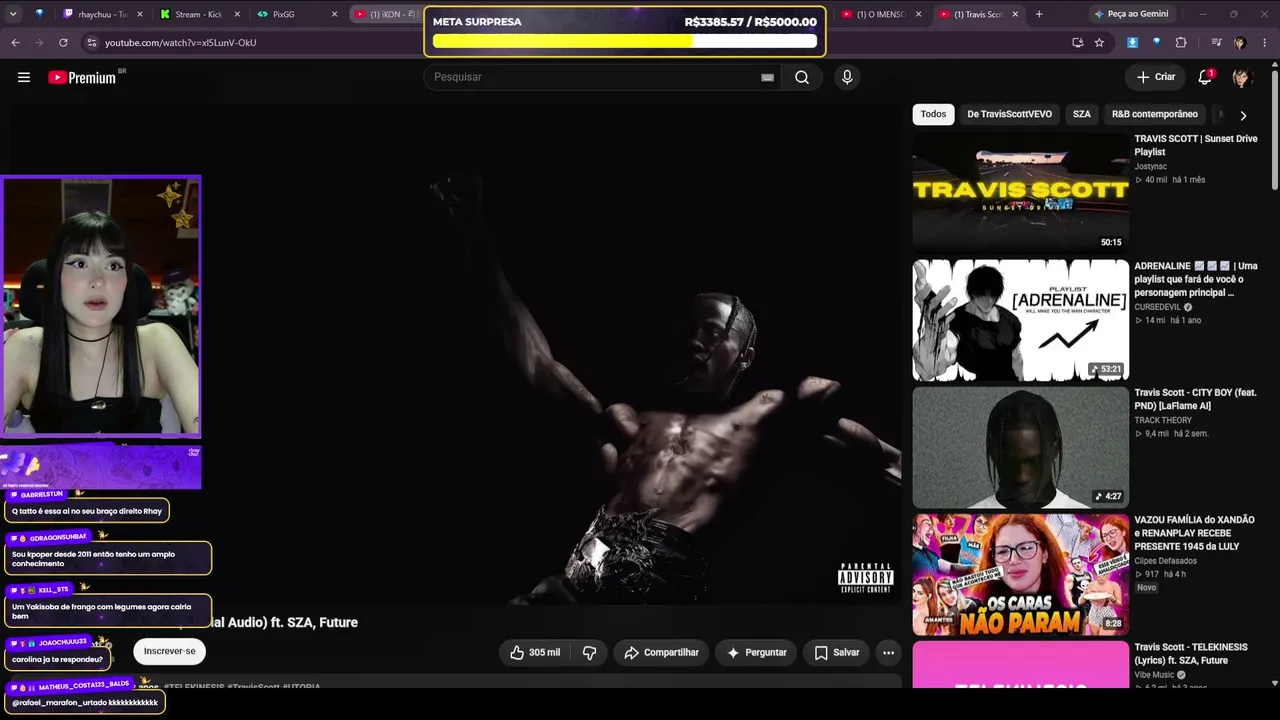Click Peça ao Gemini button

1130,14
